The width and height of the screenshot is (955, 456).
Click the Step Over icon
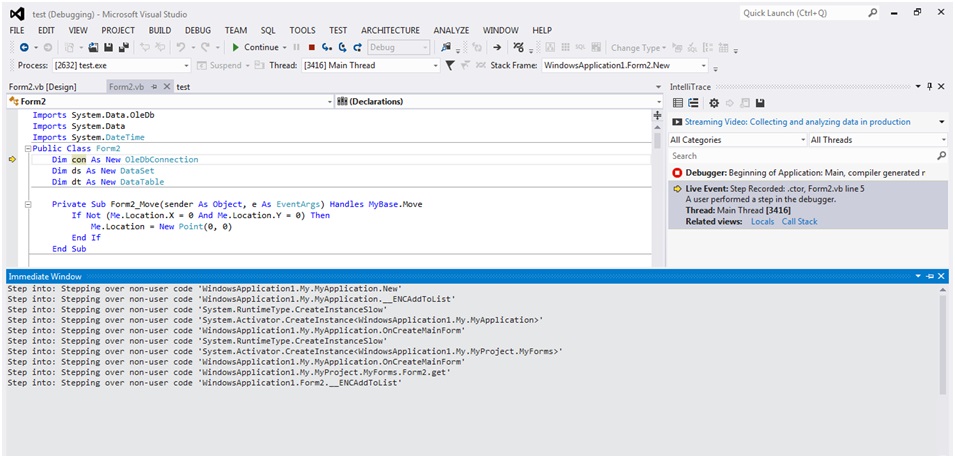(x=343, y=47)
